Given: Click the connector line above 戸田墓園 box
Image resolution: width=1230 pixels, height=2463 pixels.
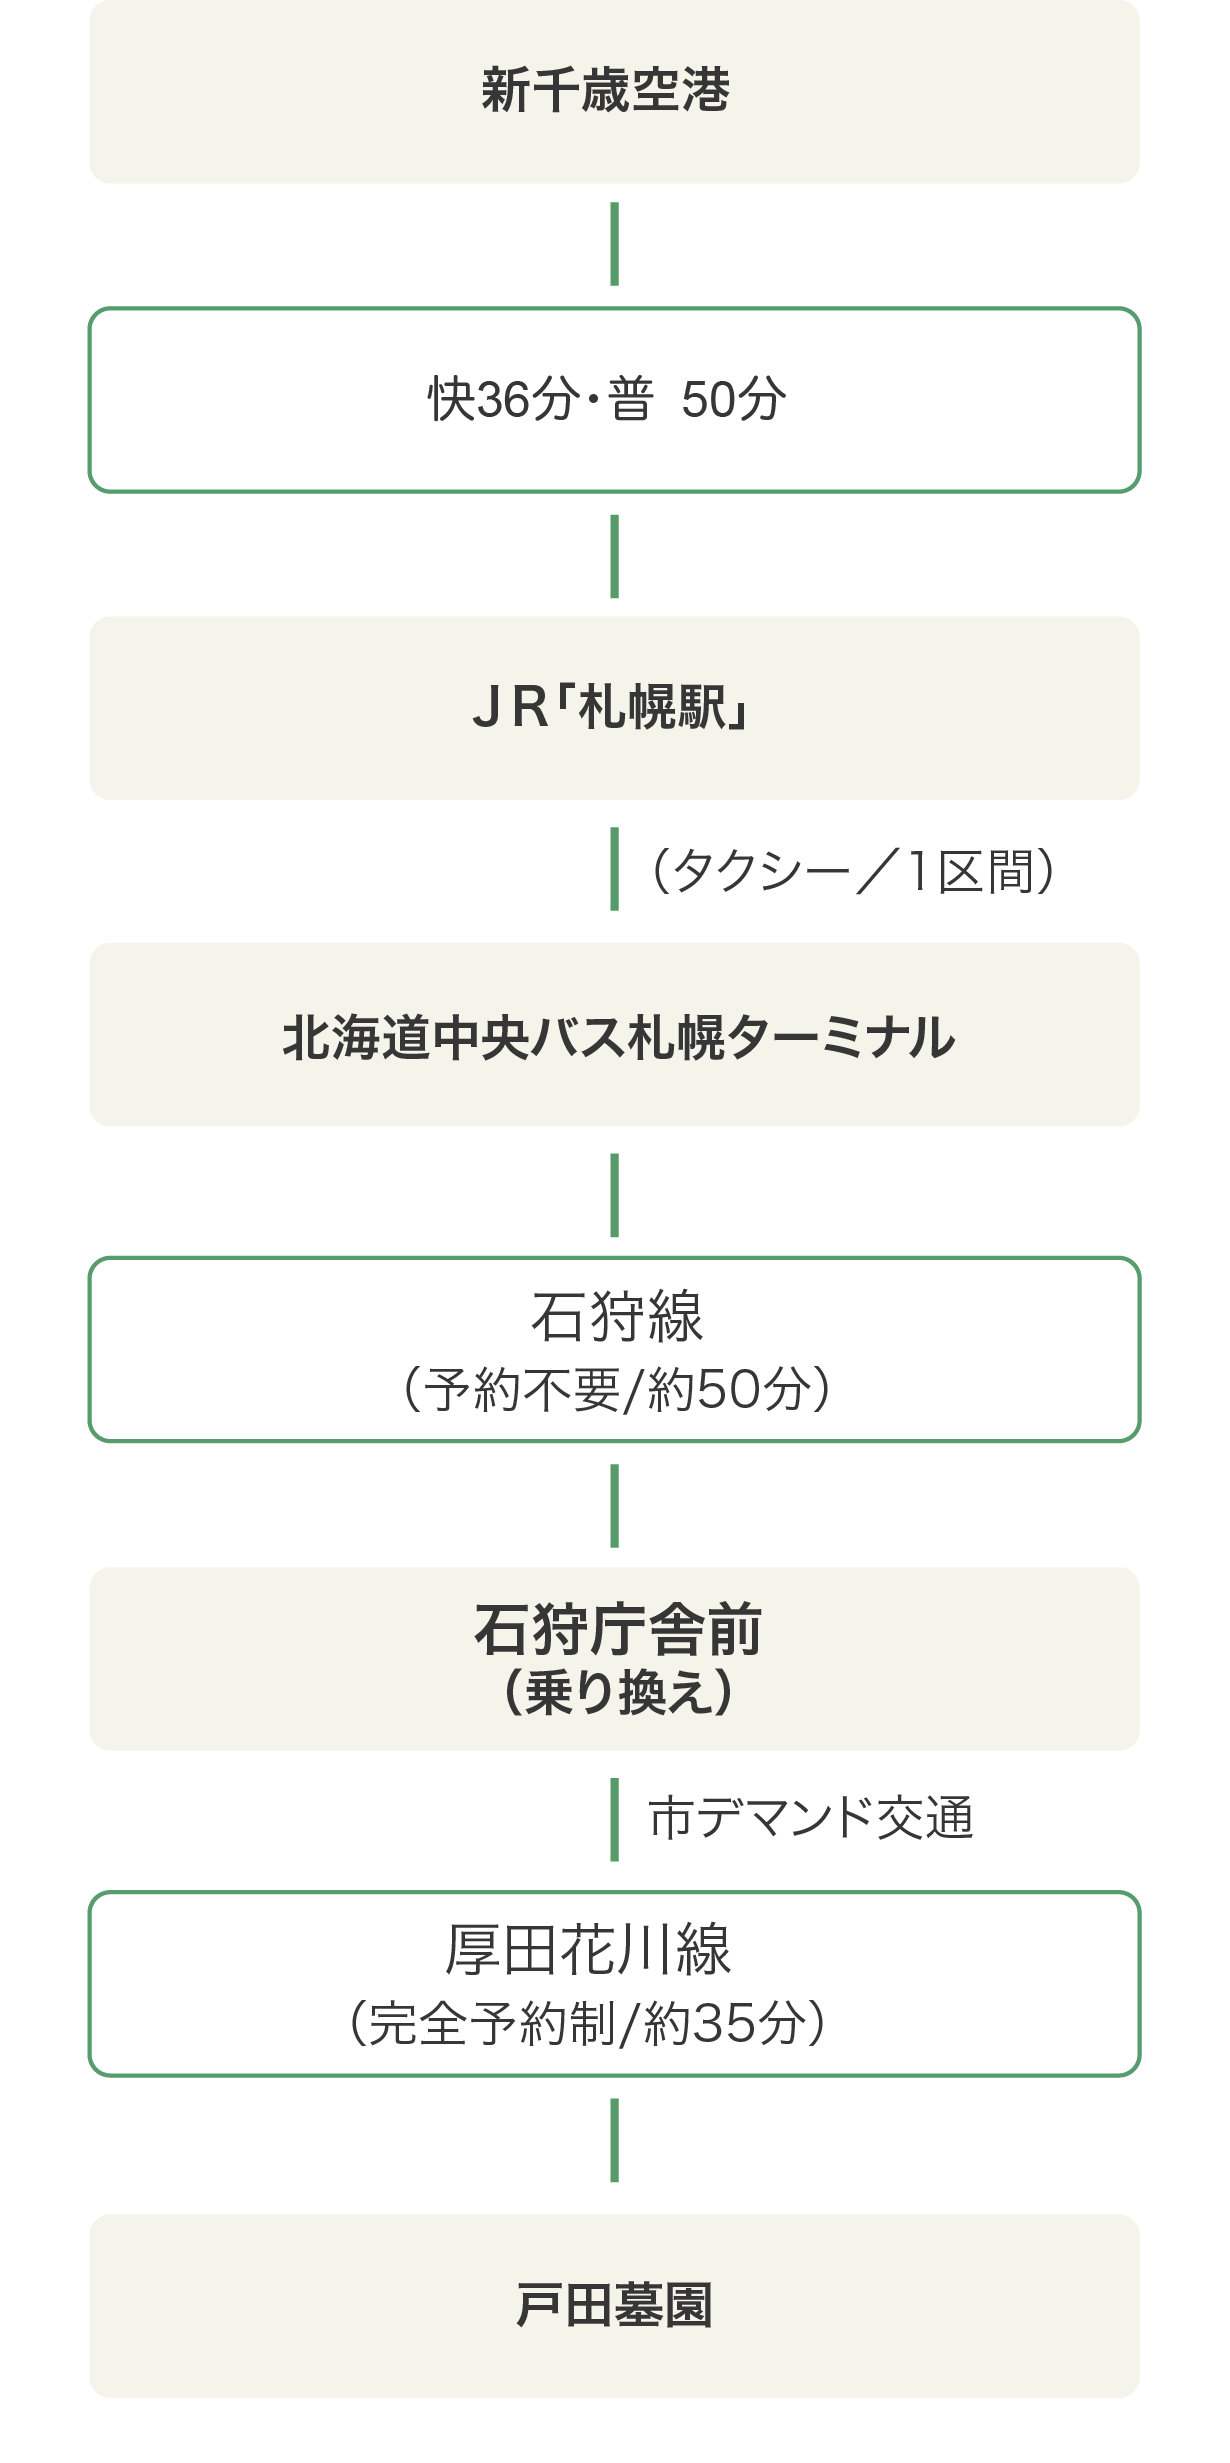Looking at the screenshot, I should pos(614,2140).
